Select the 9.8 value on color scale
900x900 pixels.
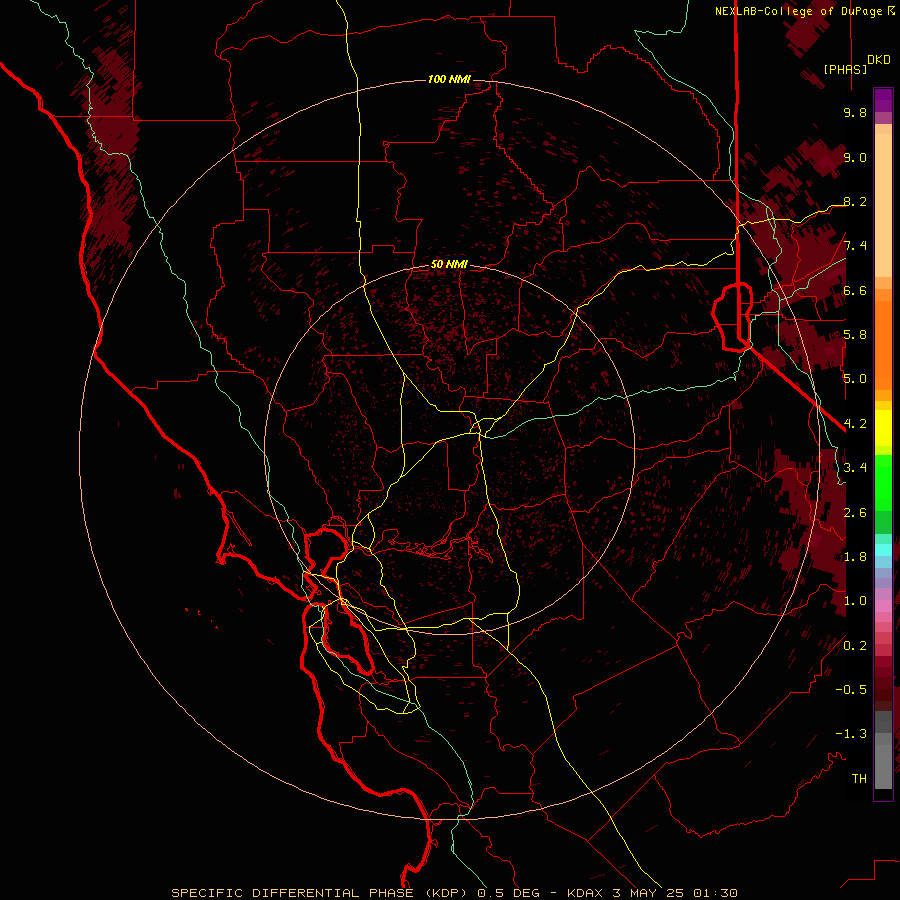pyautogui.click(x=855, y=113)
